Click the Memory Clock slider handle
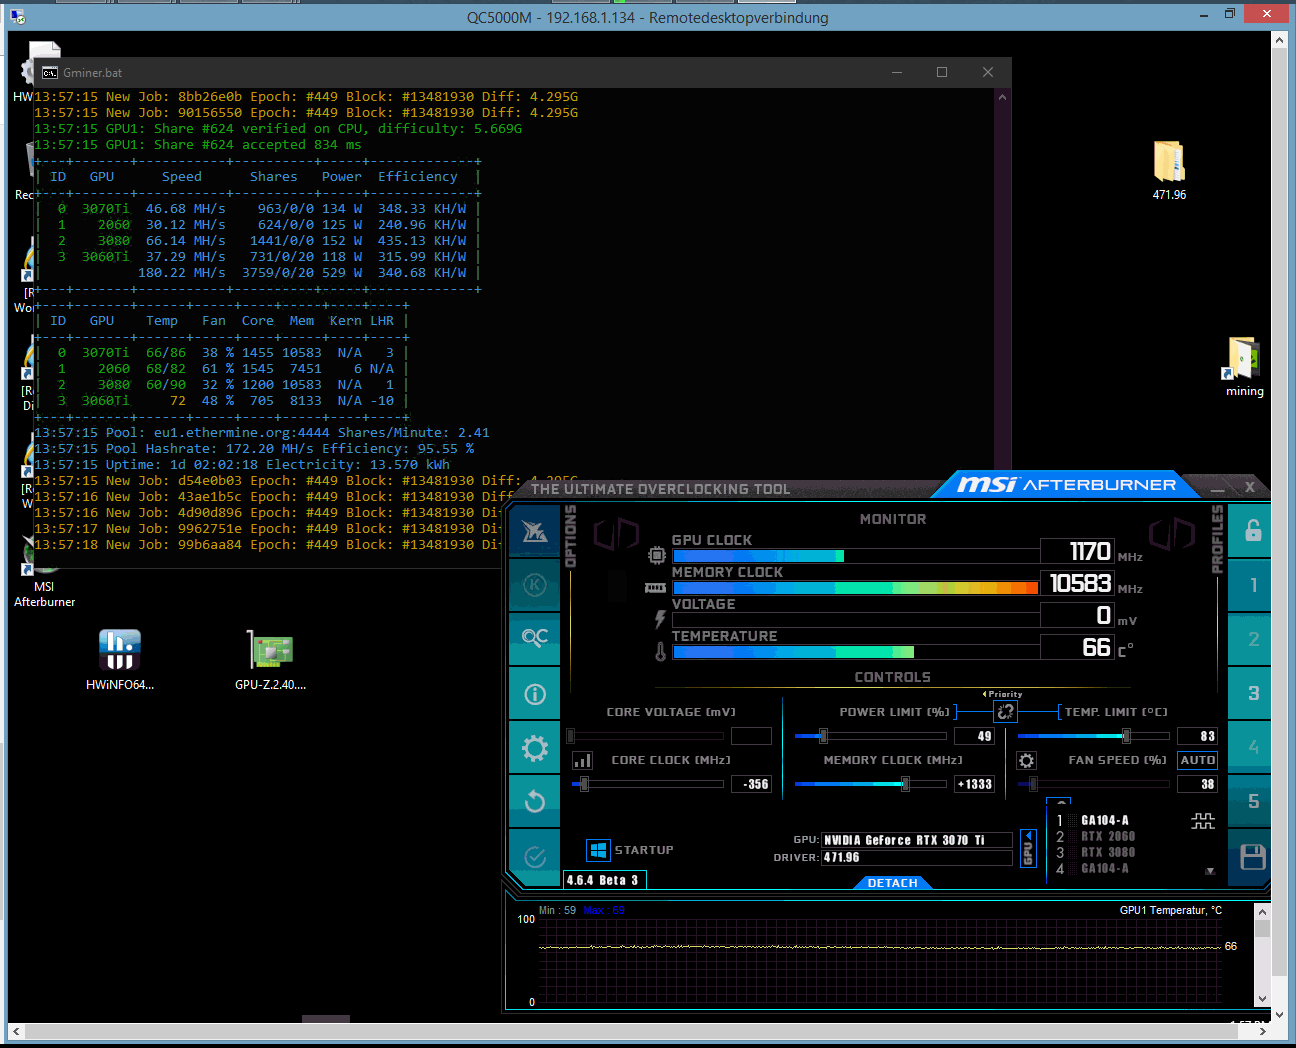 pos(905,784)
